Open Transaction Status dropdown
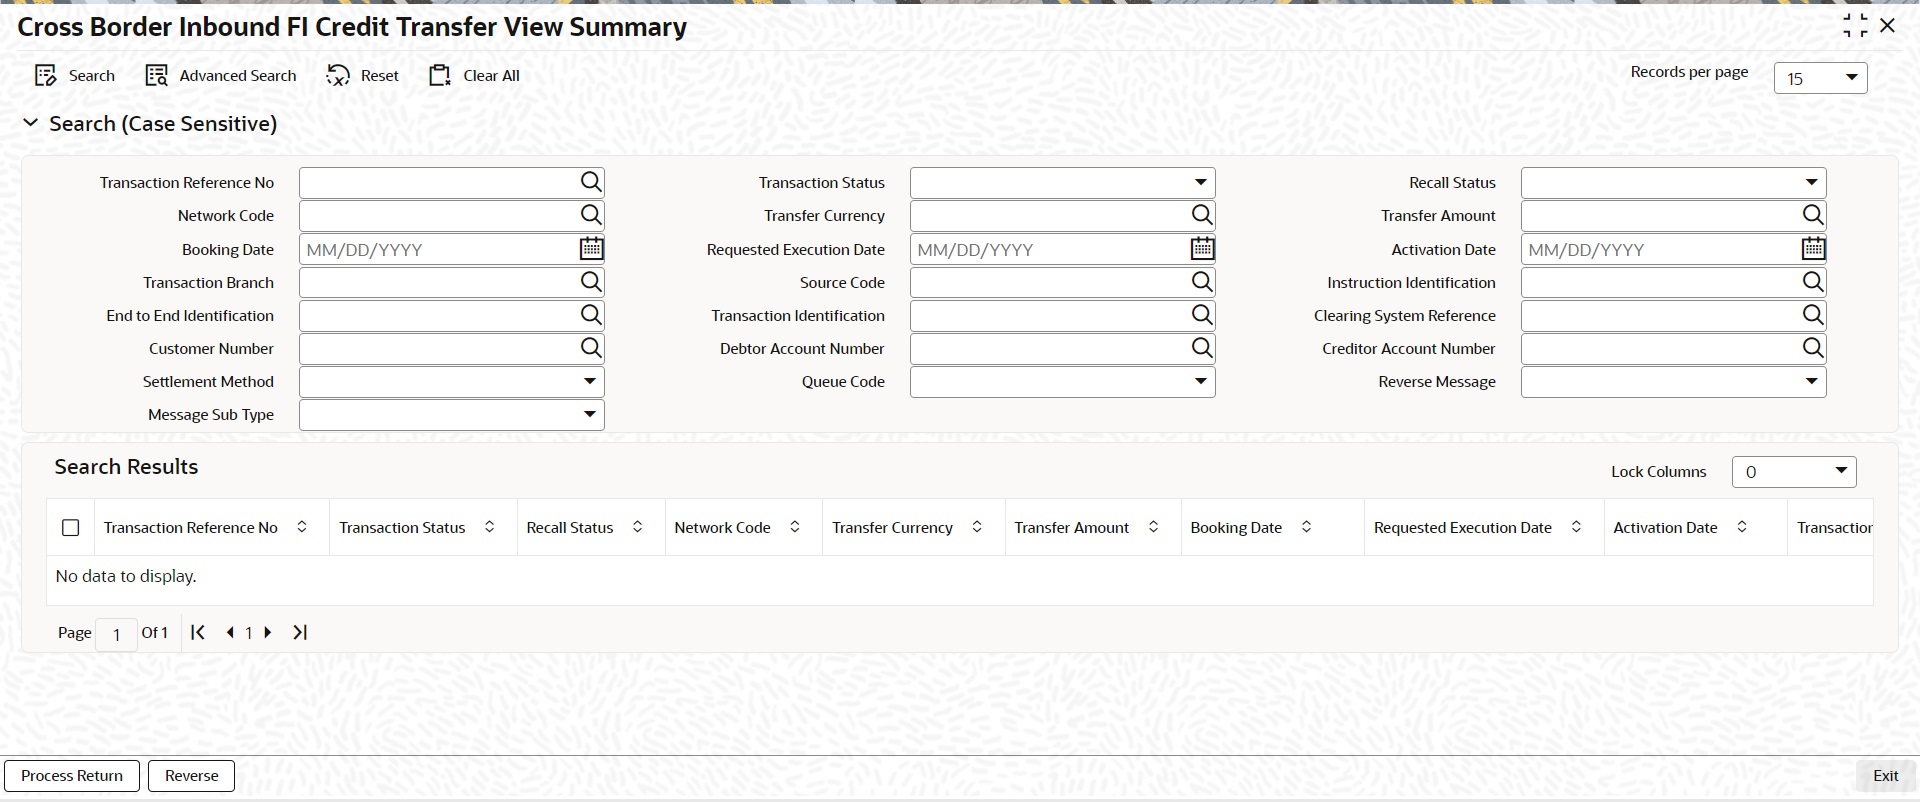1920x802 pixels. pos(1062,182)
